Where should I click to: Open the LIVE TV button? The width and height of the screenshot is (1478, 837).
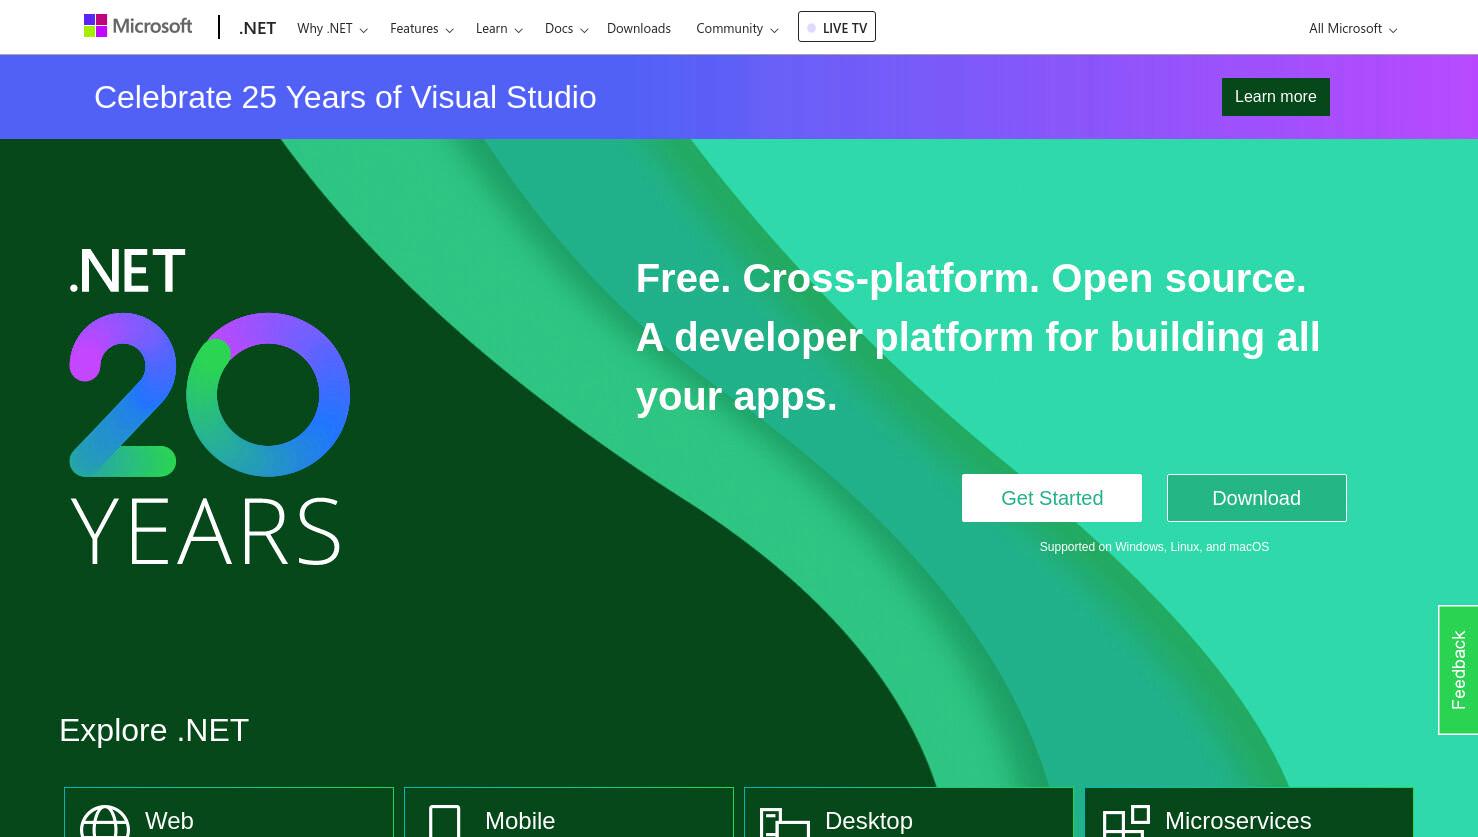point(837,27)
